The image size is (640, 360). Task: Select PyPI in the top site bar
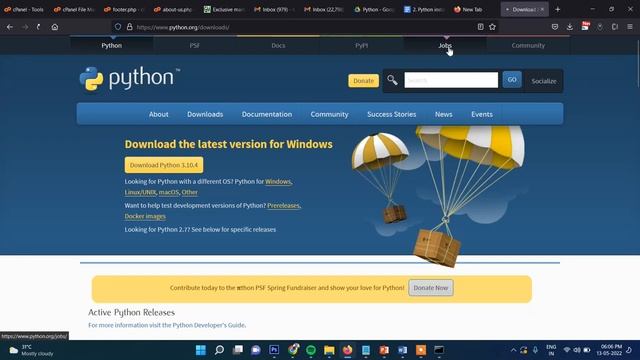coord(362,45)
